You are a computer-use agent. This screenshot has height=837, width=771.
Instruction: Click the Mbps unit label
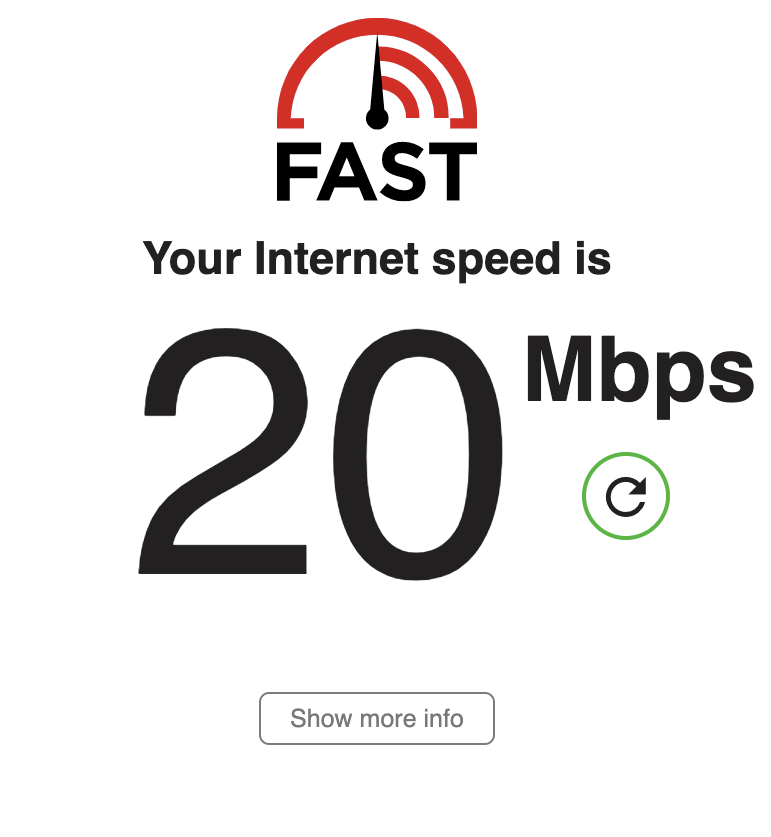[x=641, y=374]
